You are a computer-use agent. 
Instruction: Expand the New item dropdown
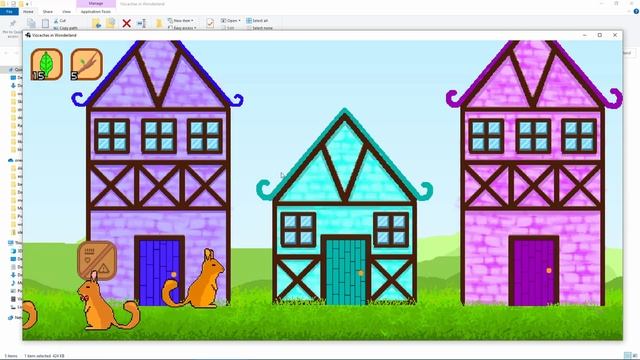[x=181, y=20]
